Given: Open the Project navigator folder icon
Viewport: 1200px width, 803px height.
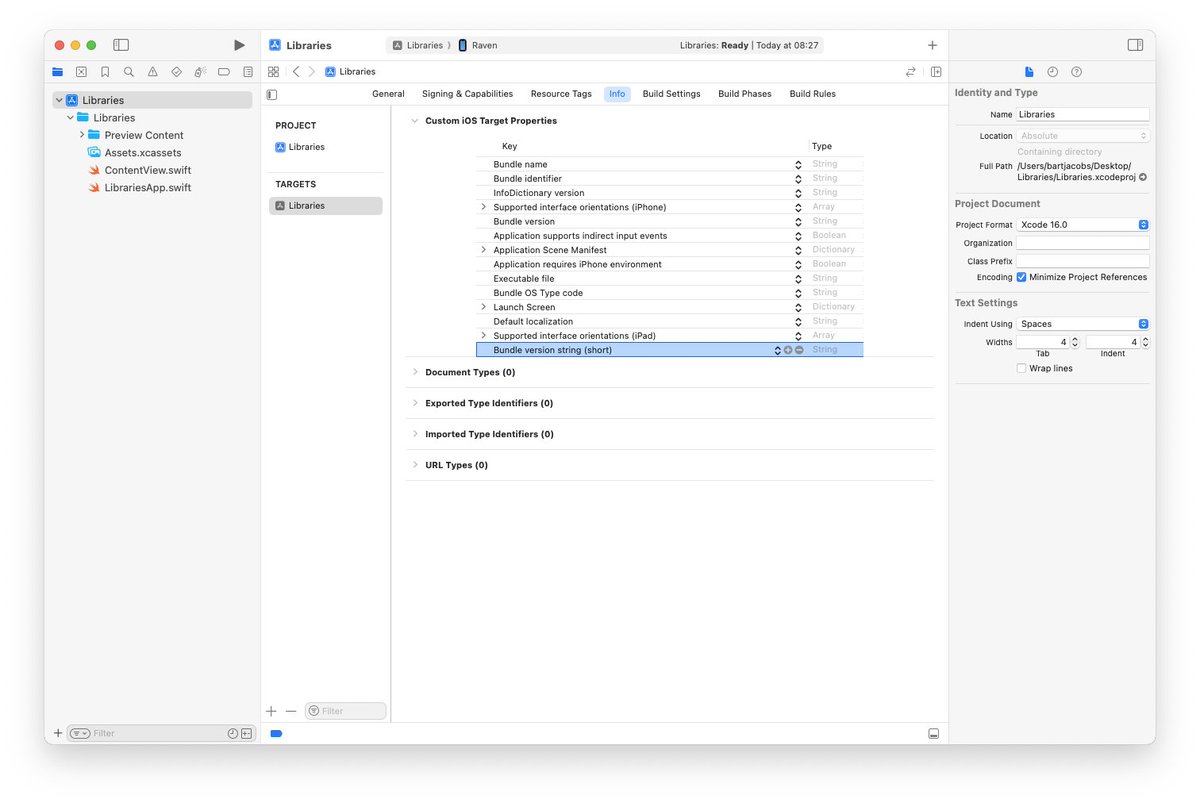Looking at the screenshot, I should tap(57, 72).
